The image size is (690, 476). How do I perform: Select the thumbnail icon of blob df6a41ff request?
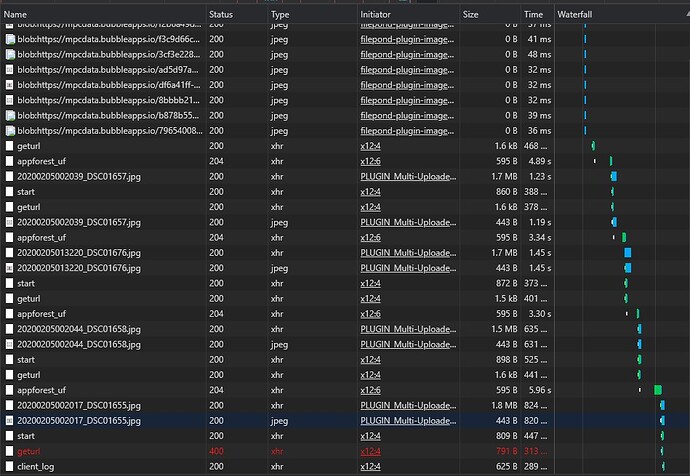click(x=9, y=85)
